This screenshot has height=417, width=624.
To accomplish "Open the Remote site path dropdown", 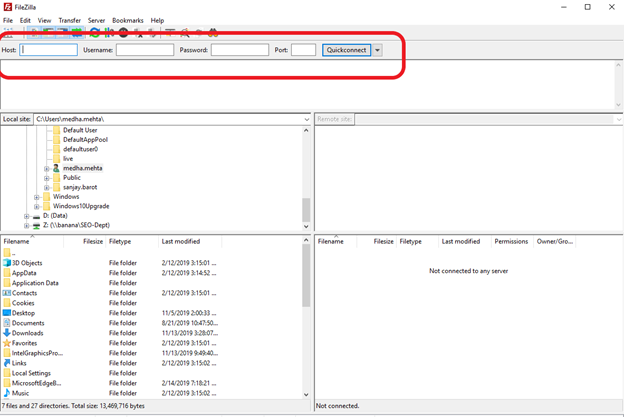I will tap(619, 119).
